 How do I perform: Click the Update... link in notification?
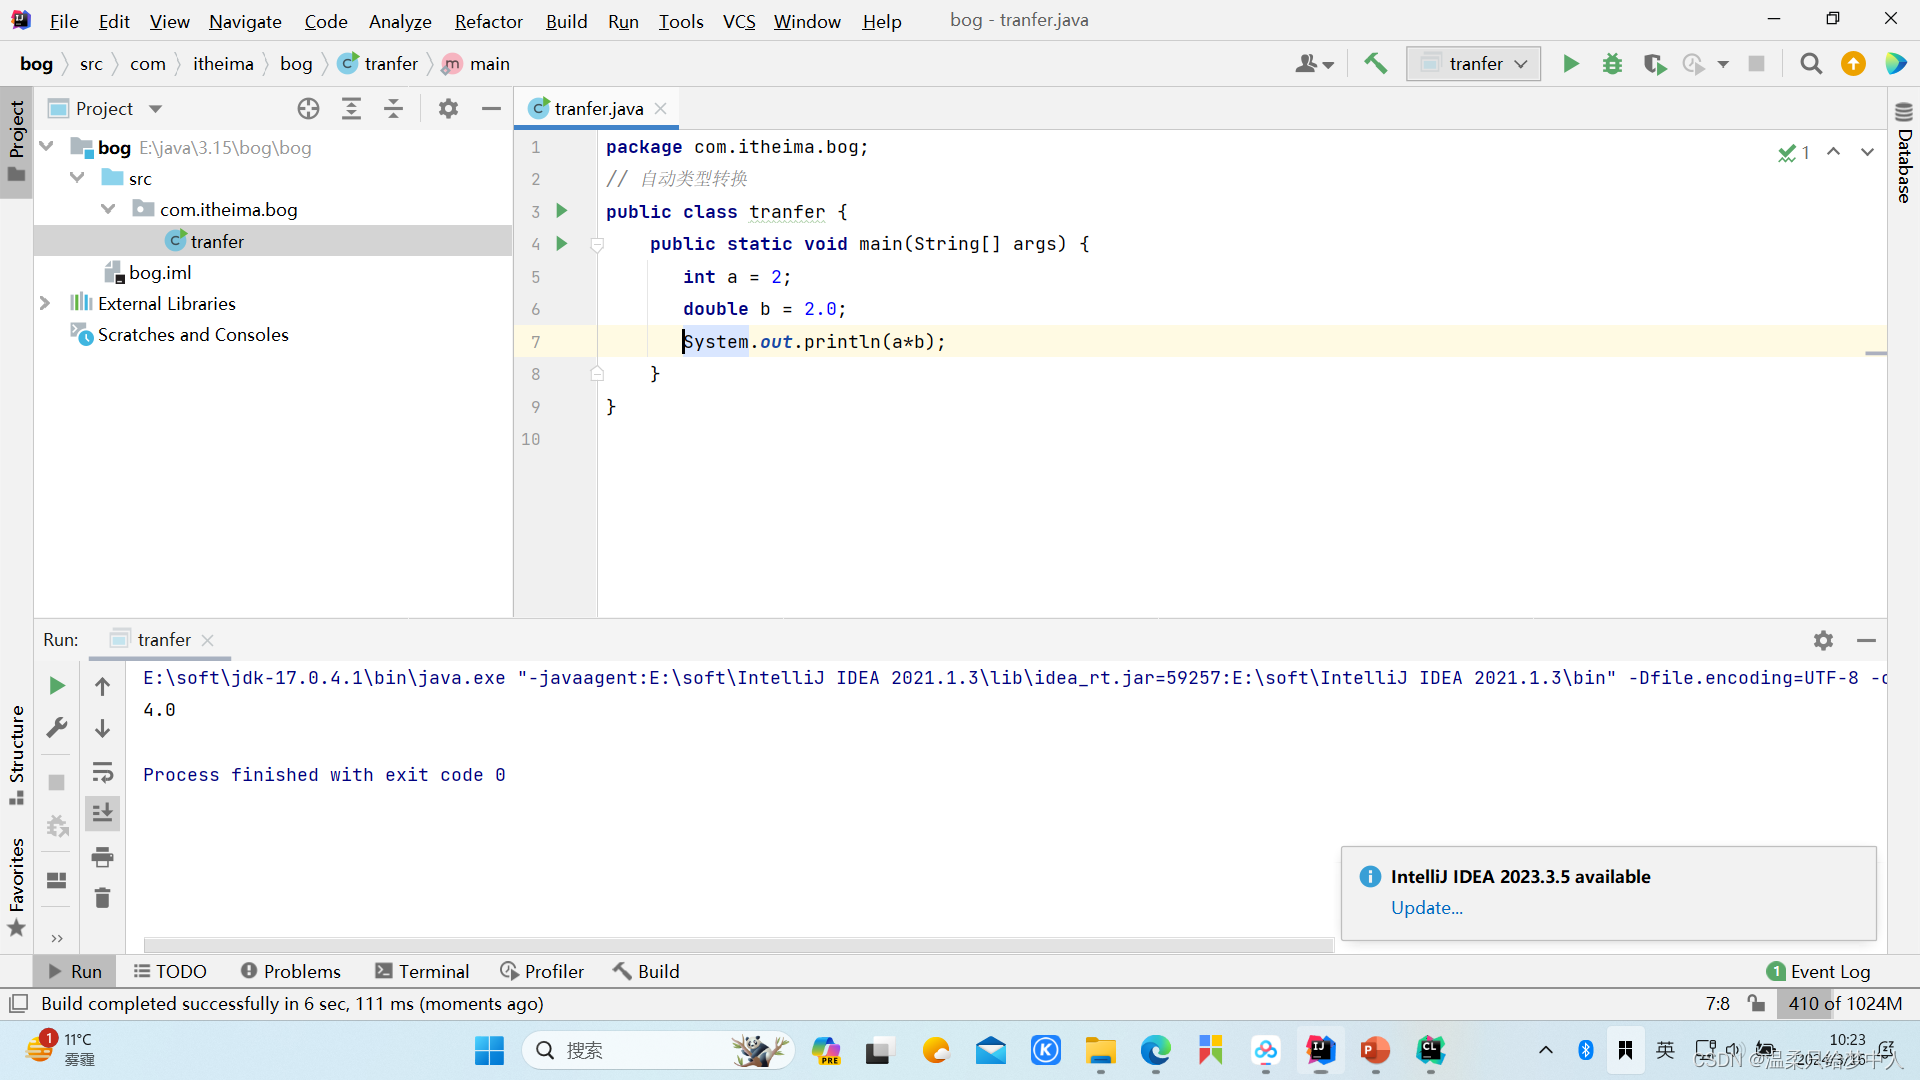click(1426, 908)
